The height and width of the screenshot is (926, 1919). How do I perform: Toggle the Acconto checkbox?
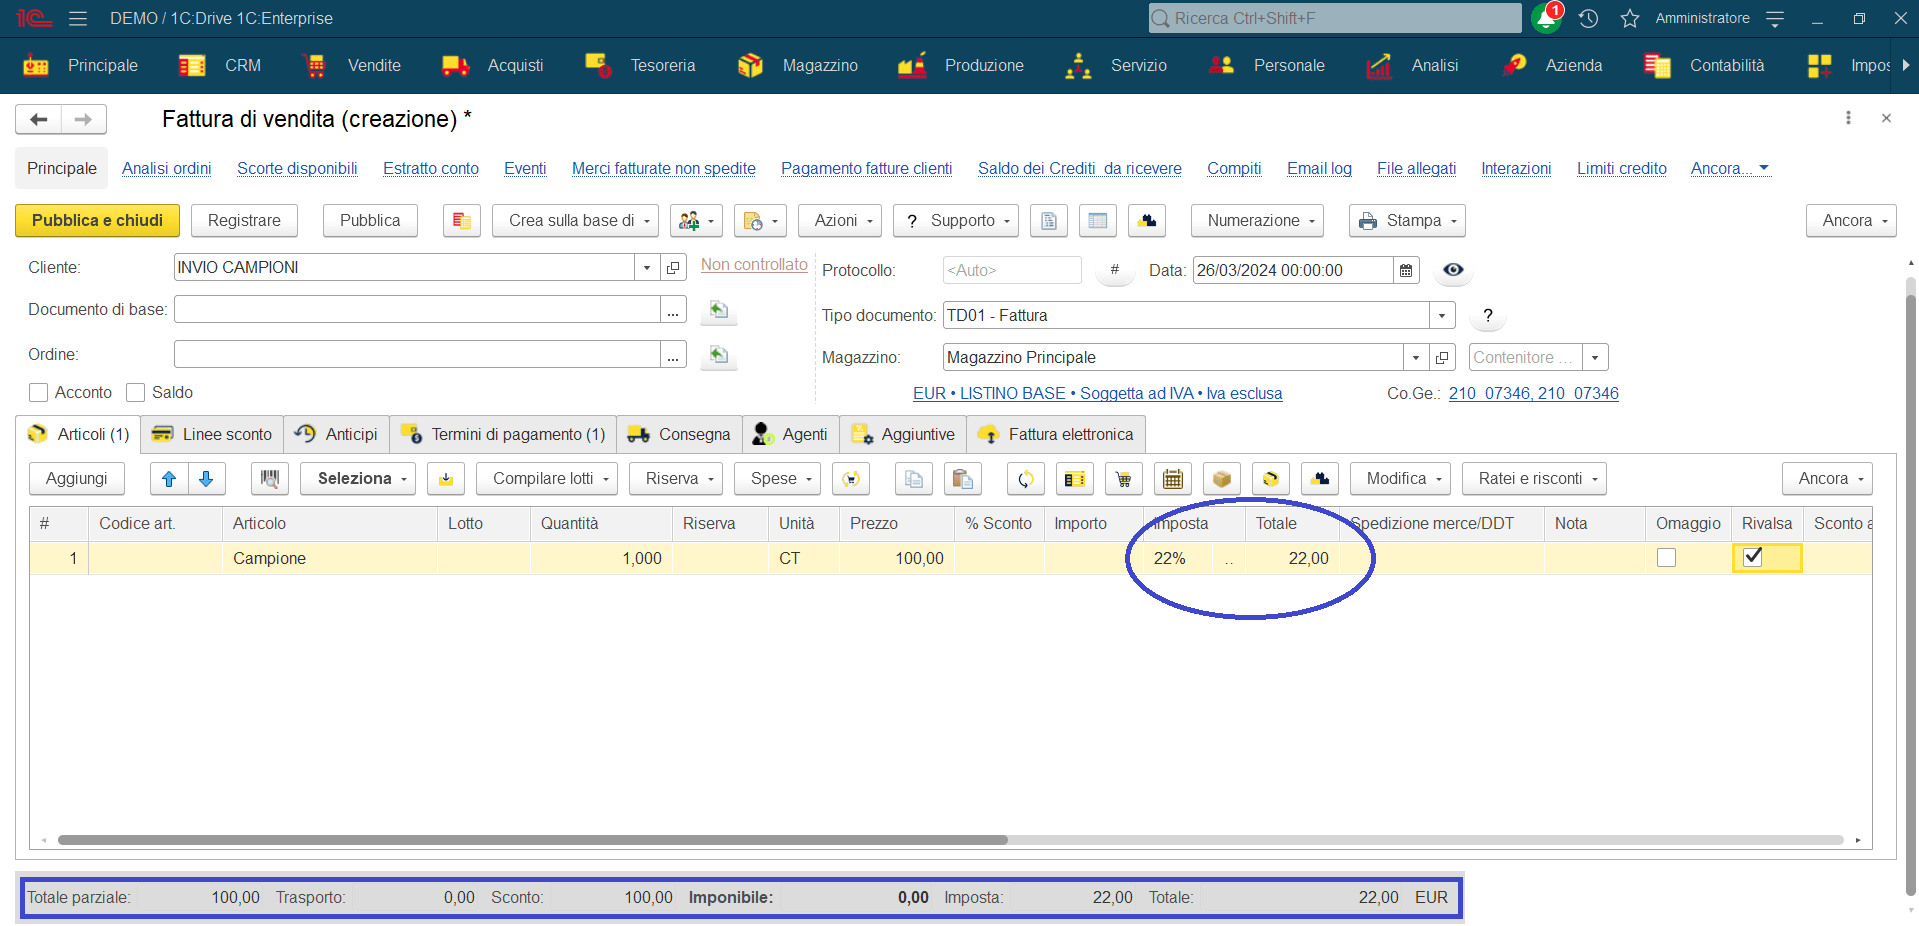pos(39,393)
